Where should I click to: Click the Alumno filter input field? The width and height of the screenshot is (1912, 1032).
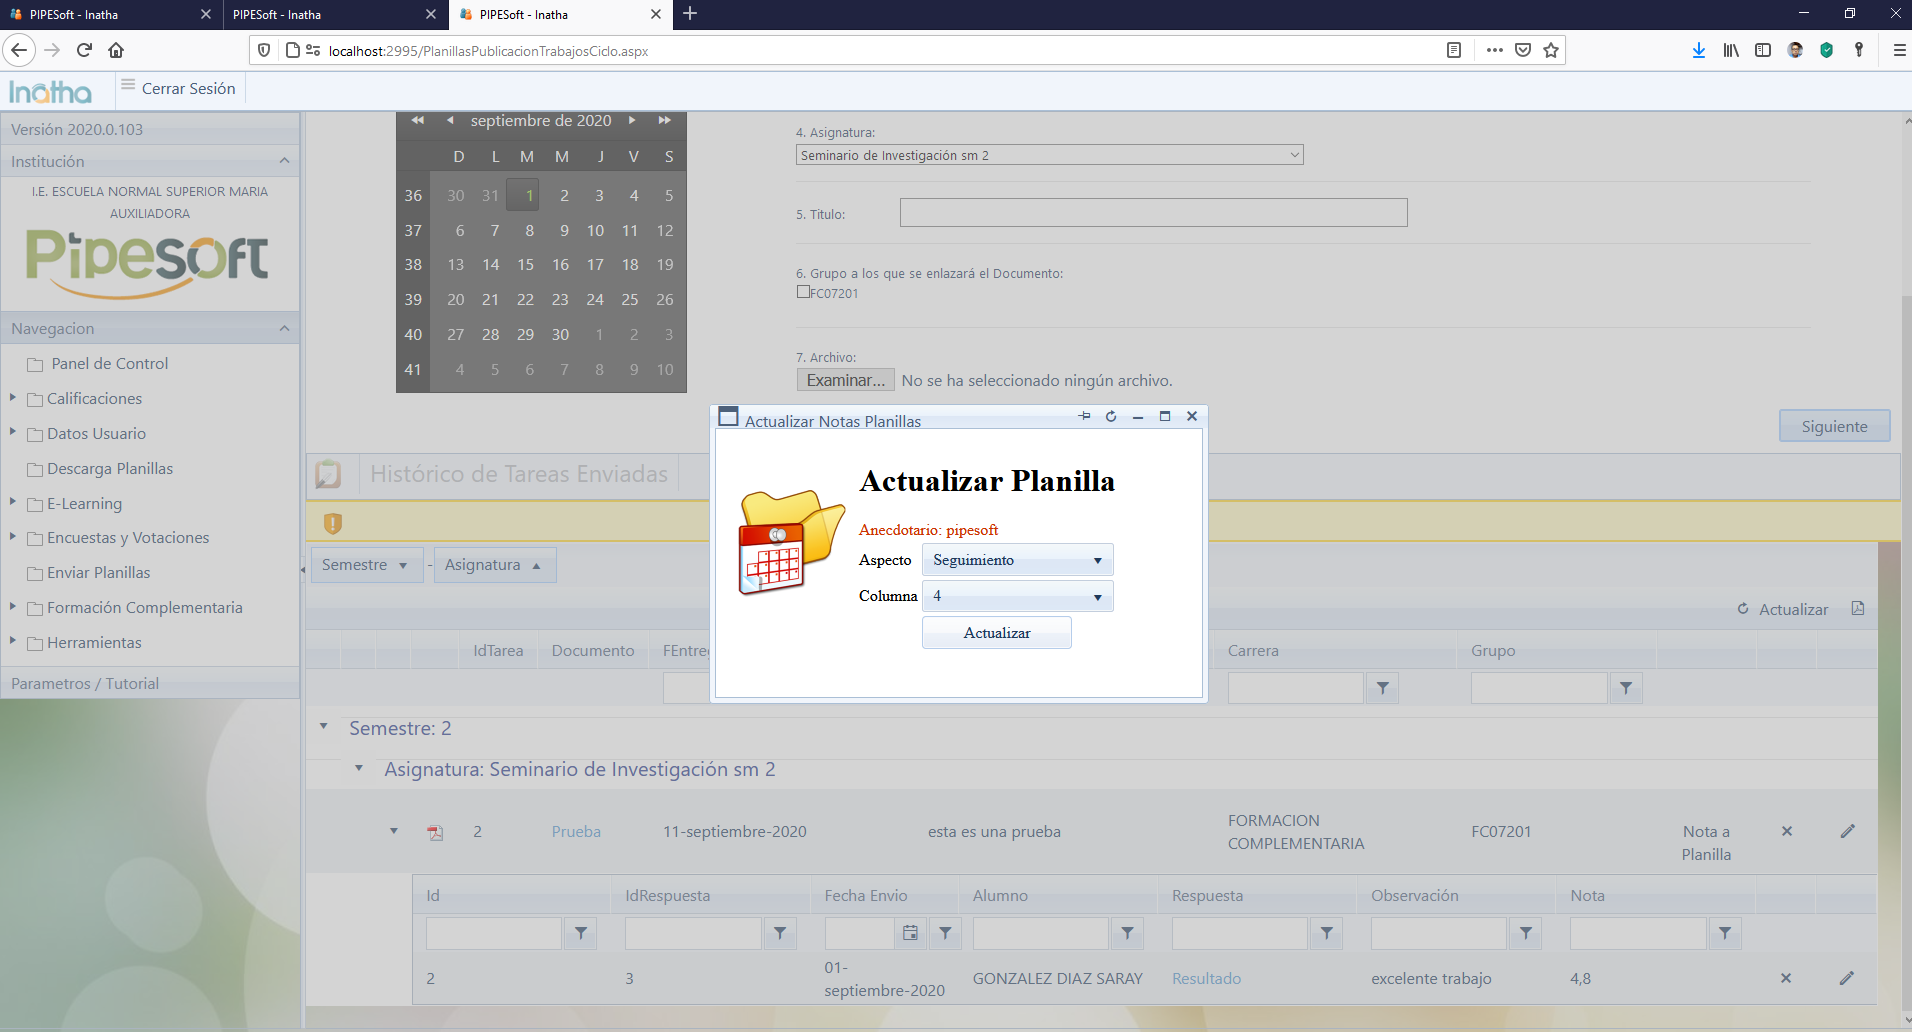[1041, 933]
